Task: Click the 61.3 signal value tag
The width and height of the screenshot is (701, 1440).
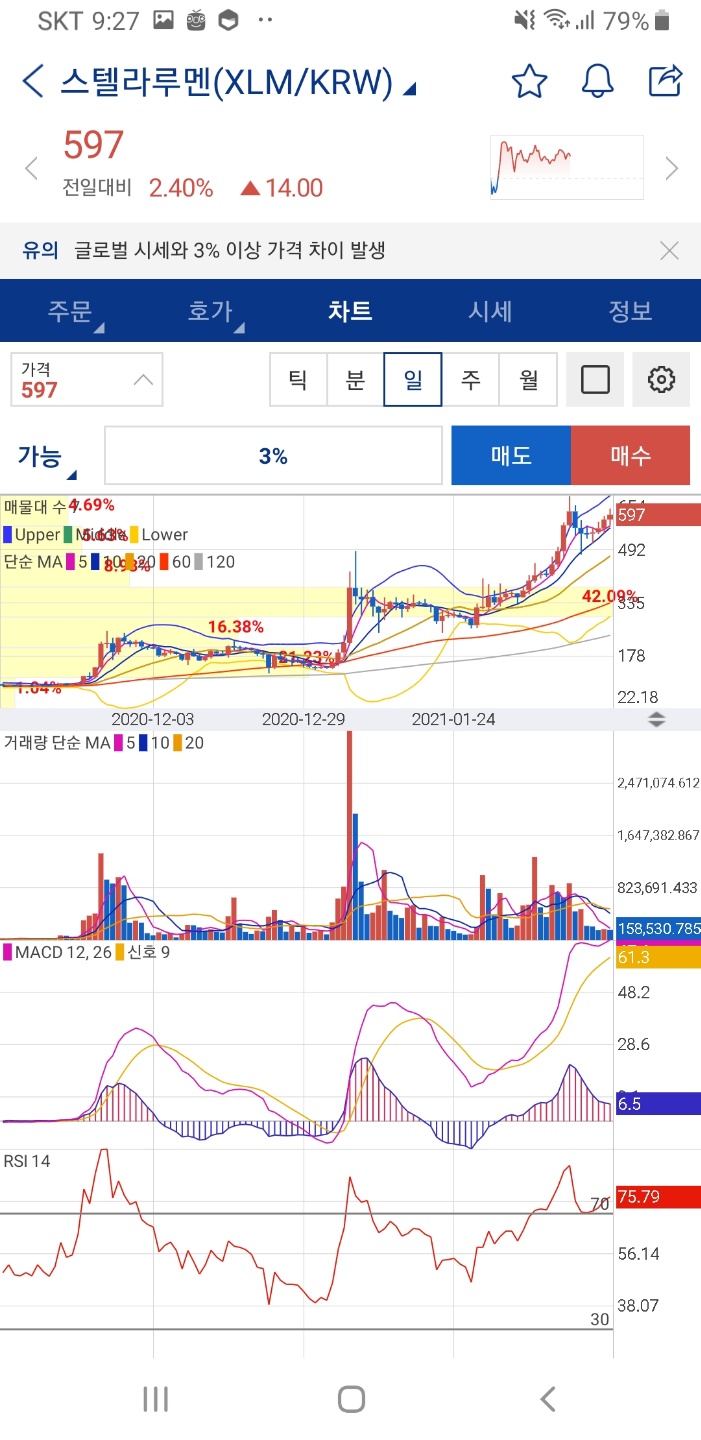Action: [658, 958]
